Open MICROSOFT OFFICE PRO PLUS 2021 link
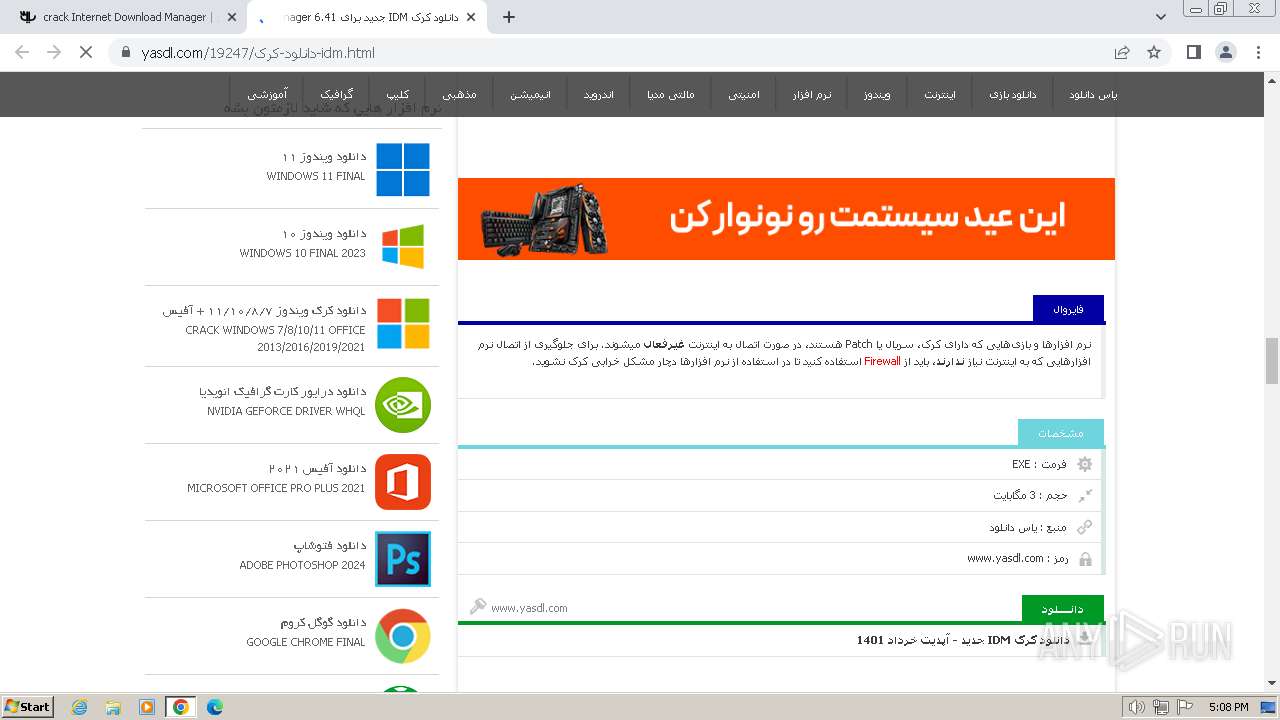 tap(276, 488)
